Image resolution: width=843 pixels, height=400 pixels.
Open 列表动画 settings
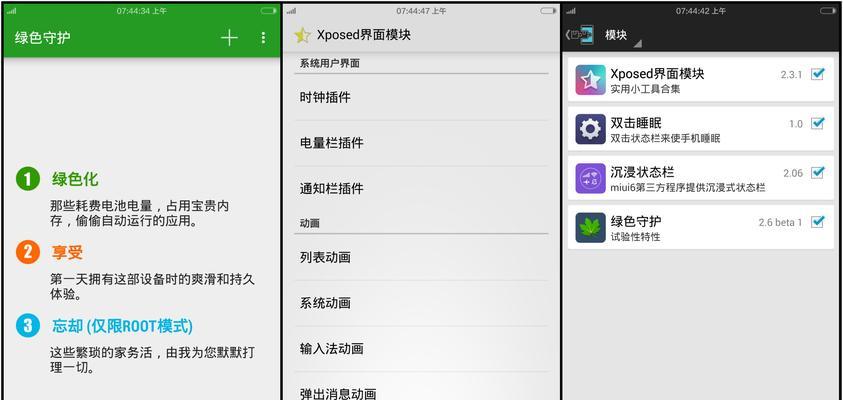pos(422,258)
